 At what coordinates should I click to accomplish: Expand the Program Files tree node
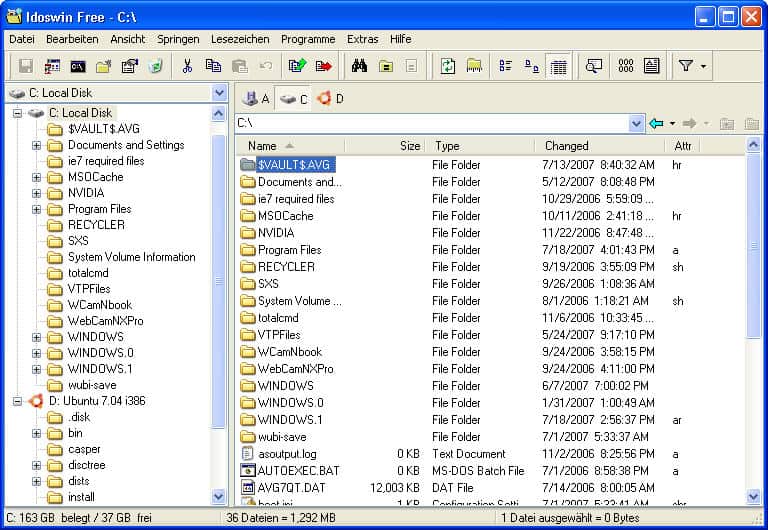(x=37, y=209)
